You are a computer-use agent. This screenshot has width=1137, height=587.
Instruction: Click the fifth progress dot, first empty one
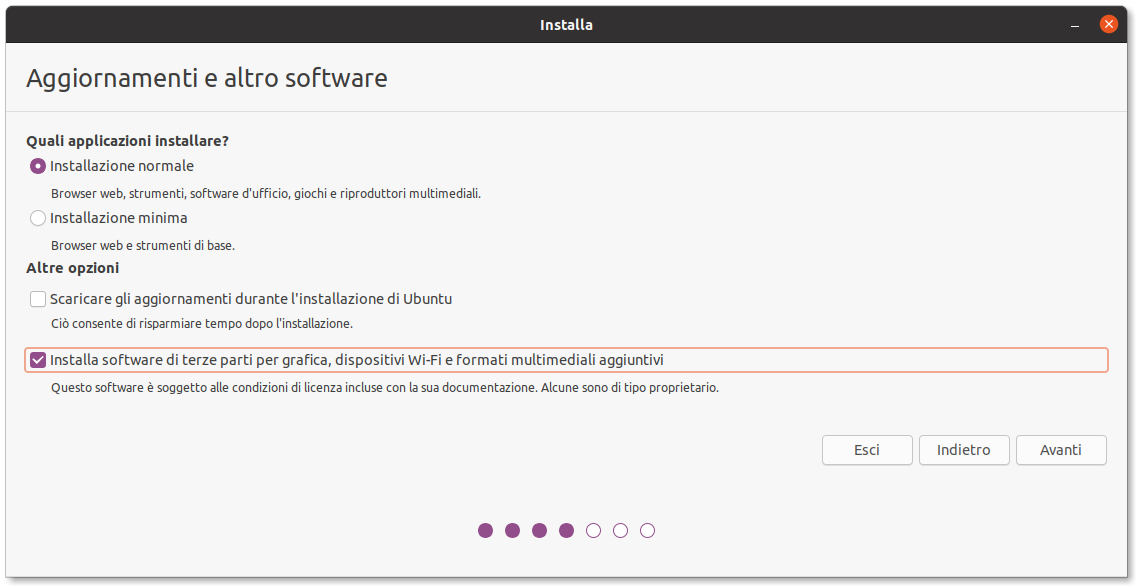click(594, 531)
